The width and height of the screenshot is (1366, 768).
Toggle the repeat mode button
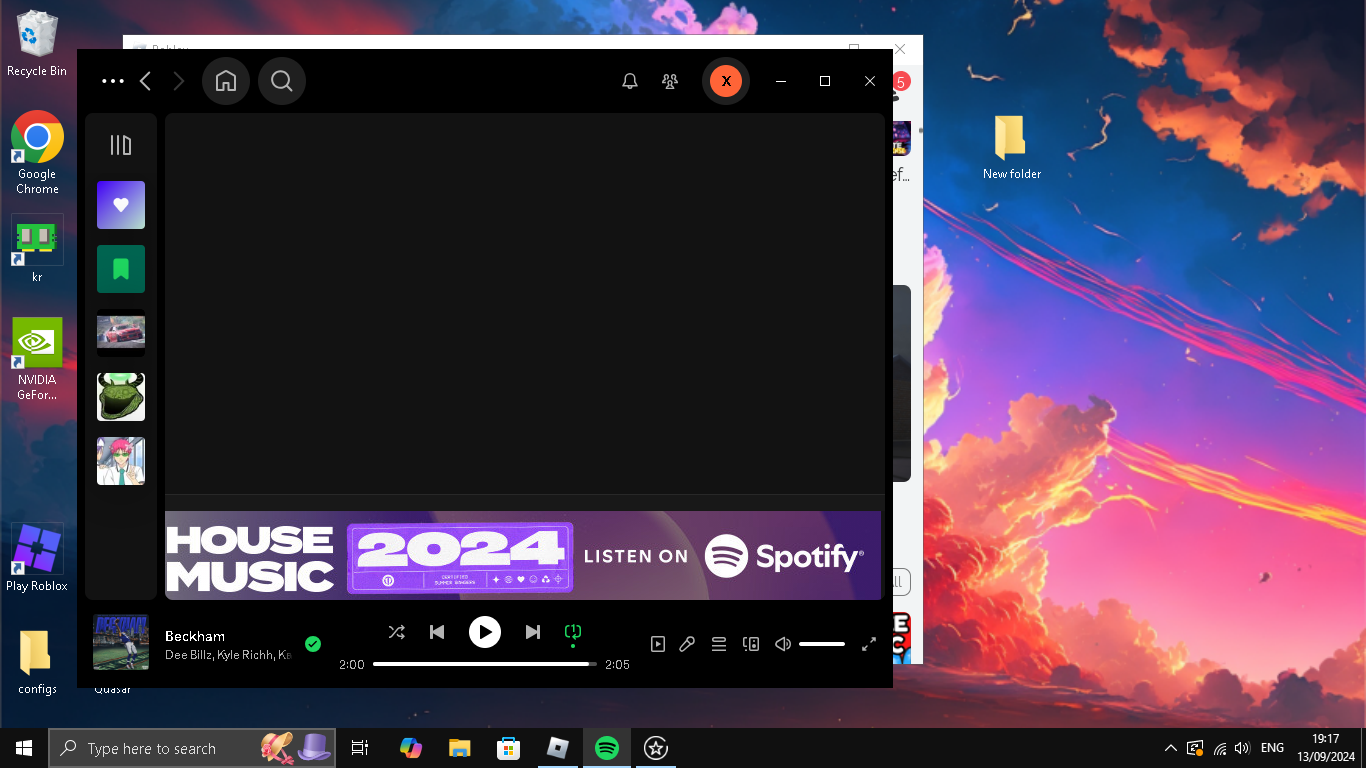573,632
